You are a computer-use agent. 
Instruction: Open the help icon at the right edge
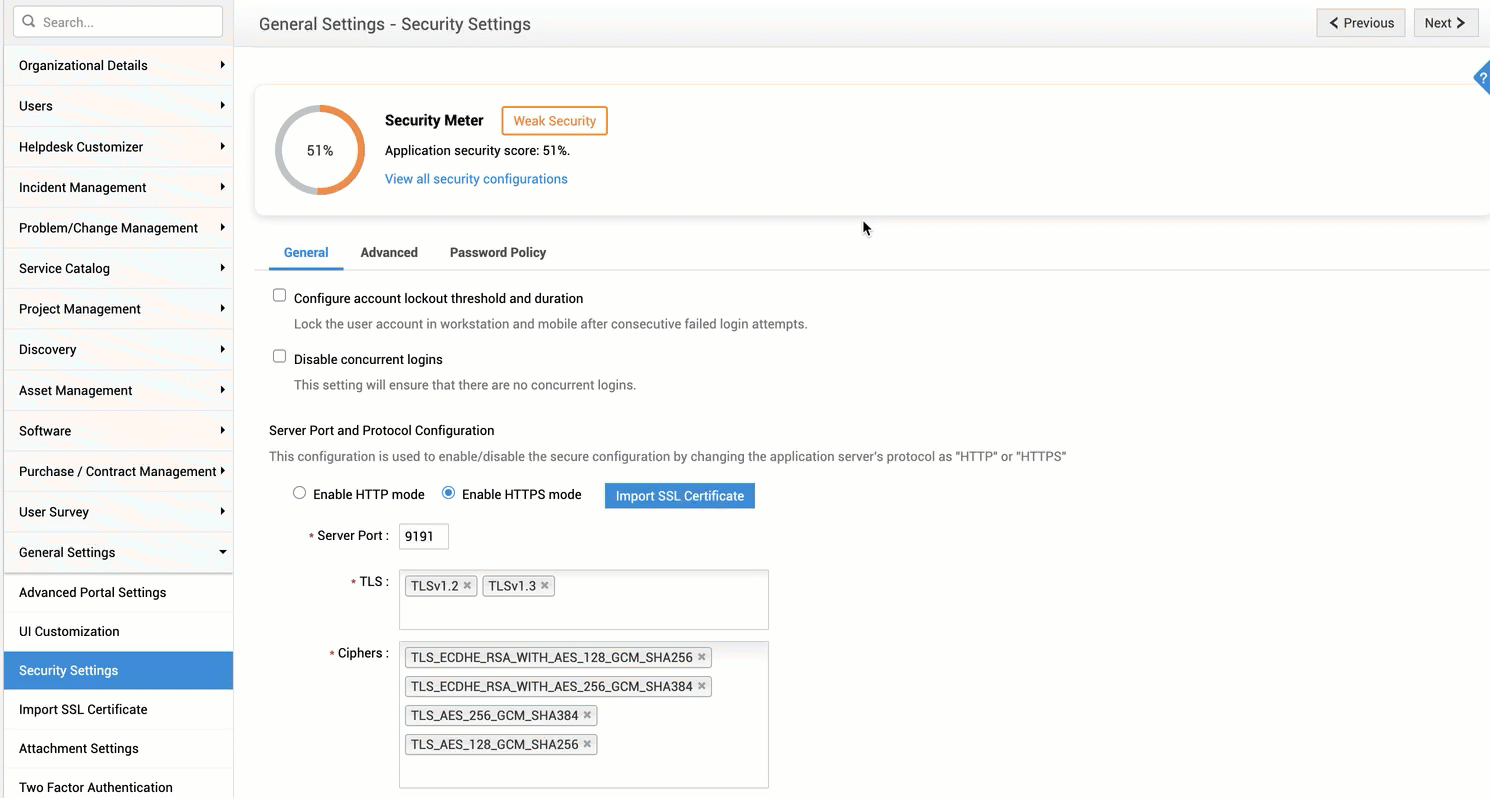pos(1482,77)
